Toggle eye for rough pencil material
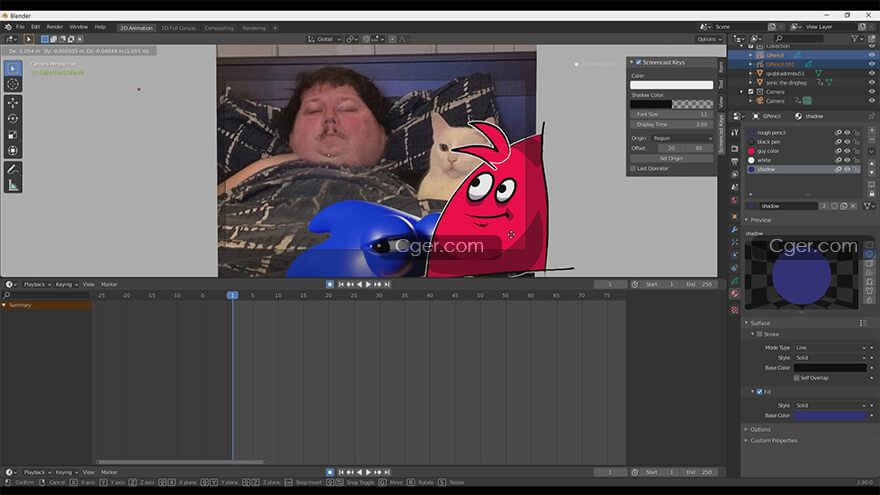This screenshot has height=495, width=880. (847, 133)
